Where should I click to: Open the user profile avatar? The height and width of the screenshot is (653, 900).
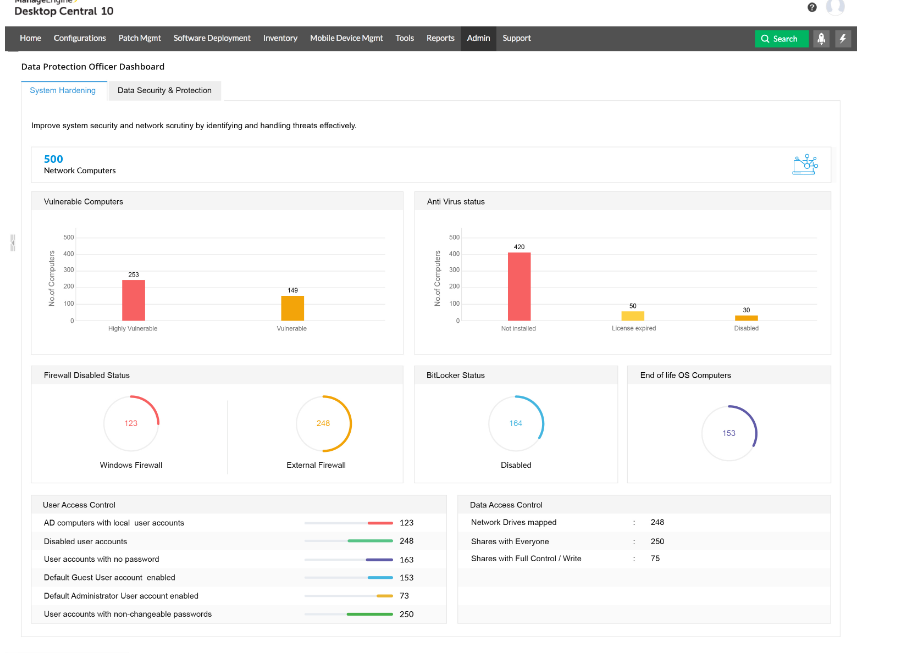[835, 6]
